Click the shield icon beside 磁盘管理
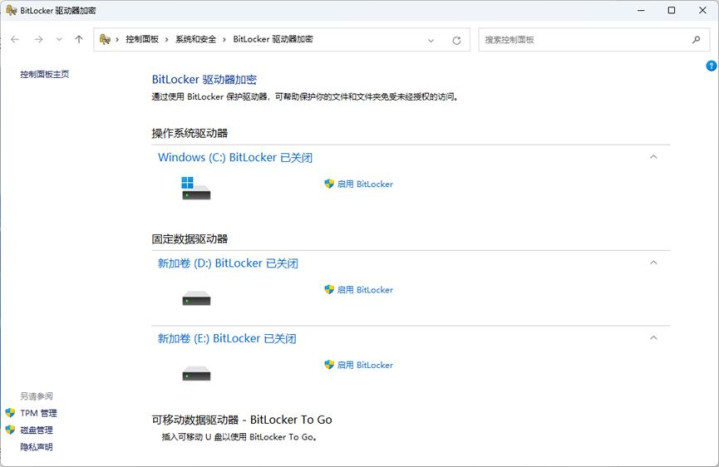Viewport: 719px width, 467px height. click(x=10, y=430)
